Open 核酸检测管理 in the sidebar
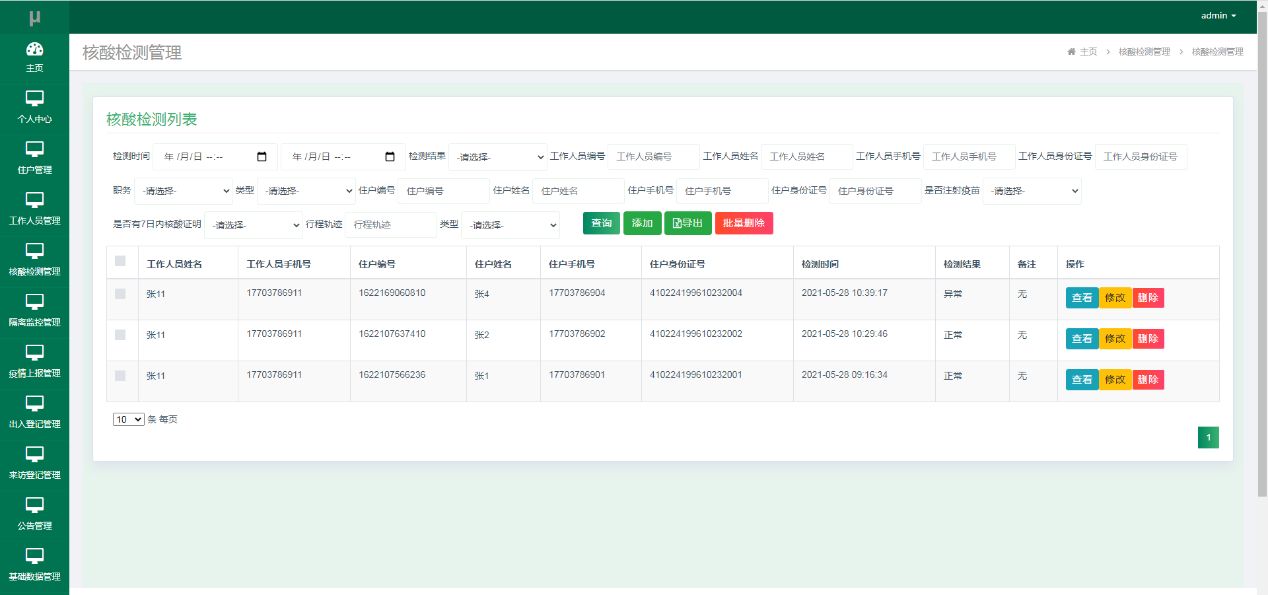The width and height of the screenshot is (1268, 595). pyautogui.click(x=34, y=259)
